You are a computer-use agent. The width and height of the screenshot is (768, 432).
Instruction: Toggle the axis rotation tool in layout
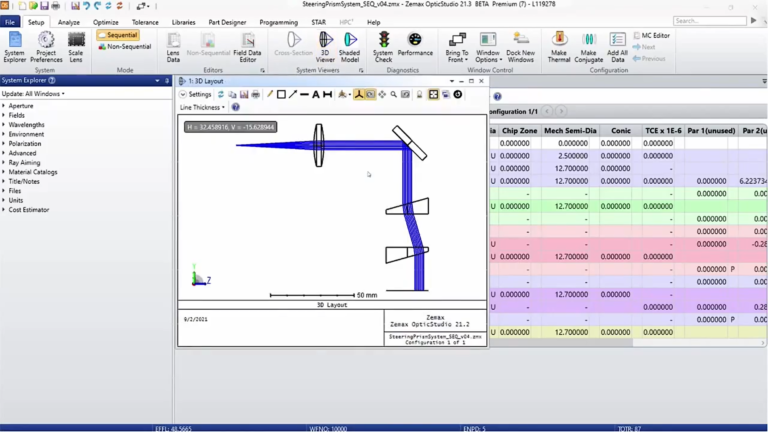359,95
